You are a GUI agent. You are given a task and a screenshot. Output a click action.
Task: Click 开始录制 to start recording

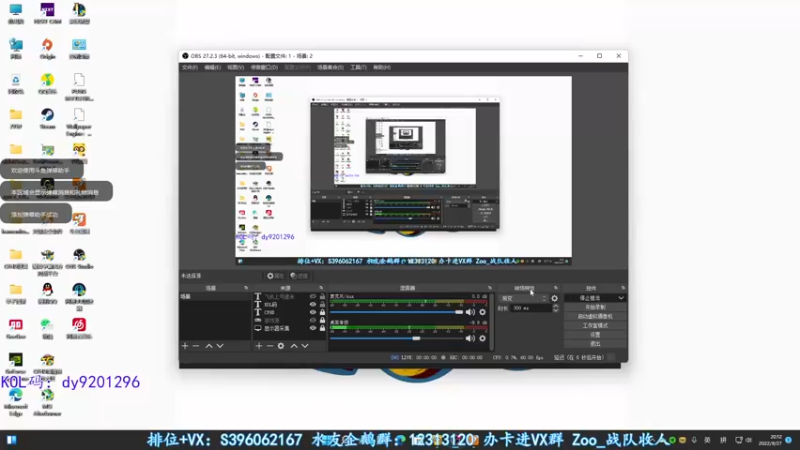click(x=595, y=308)
